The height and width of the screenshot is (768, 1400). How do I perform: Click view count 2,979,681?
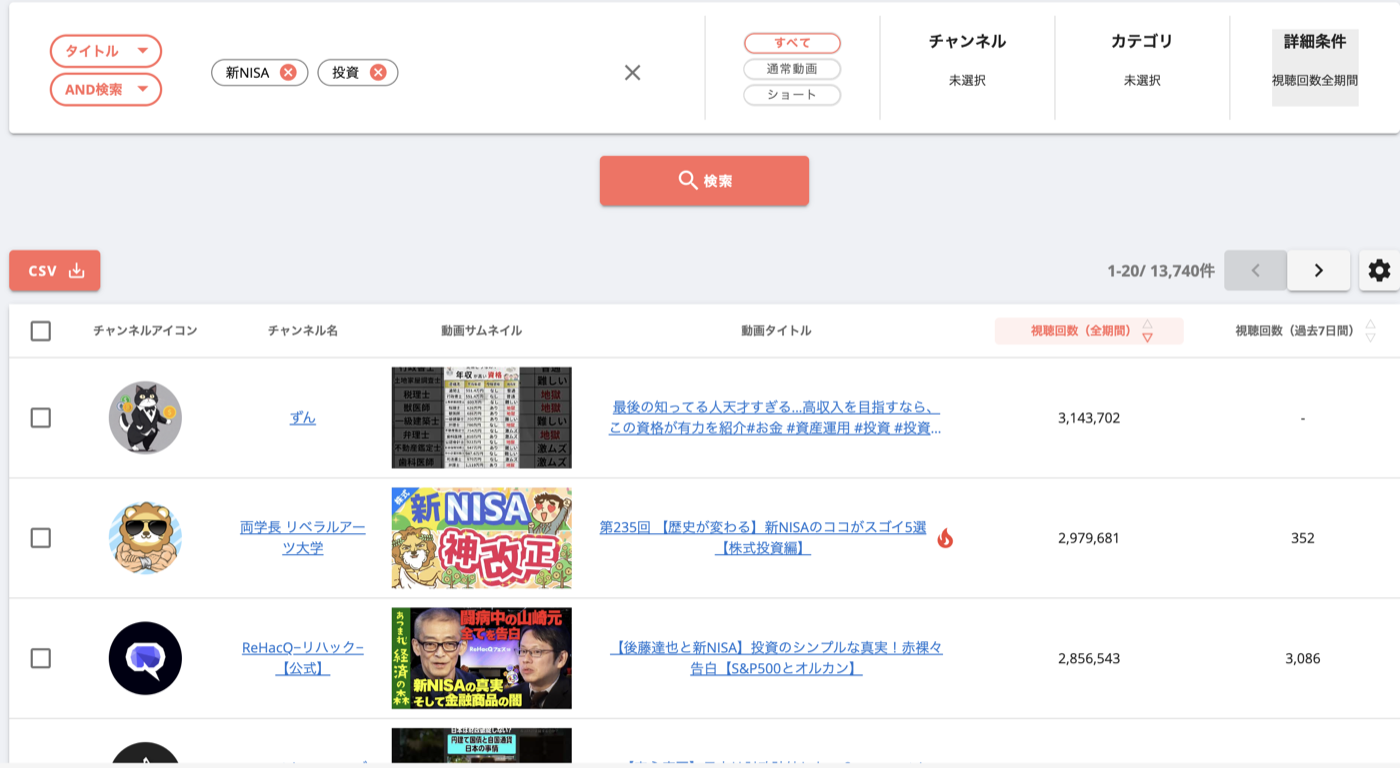click(x=1089, y=538)
